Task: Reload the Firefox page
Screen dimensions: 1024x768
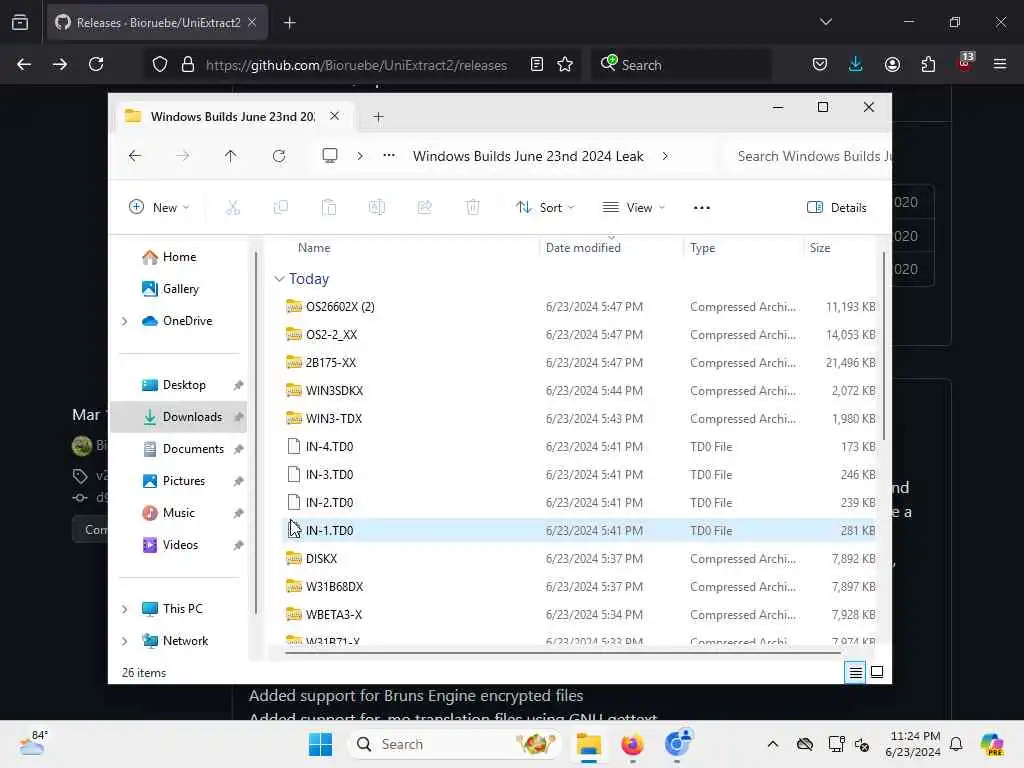Action: click(x=96, y=64)
